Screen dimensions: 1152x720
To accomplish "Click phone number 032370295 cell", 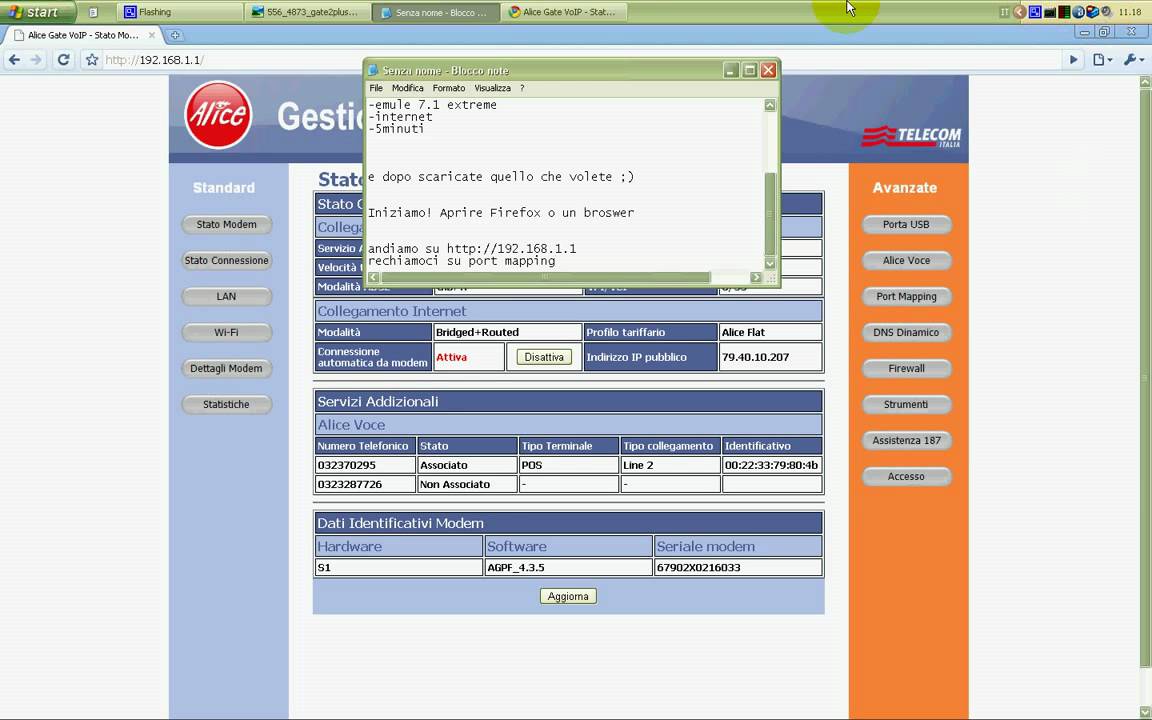I will tap(365, 465).
